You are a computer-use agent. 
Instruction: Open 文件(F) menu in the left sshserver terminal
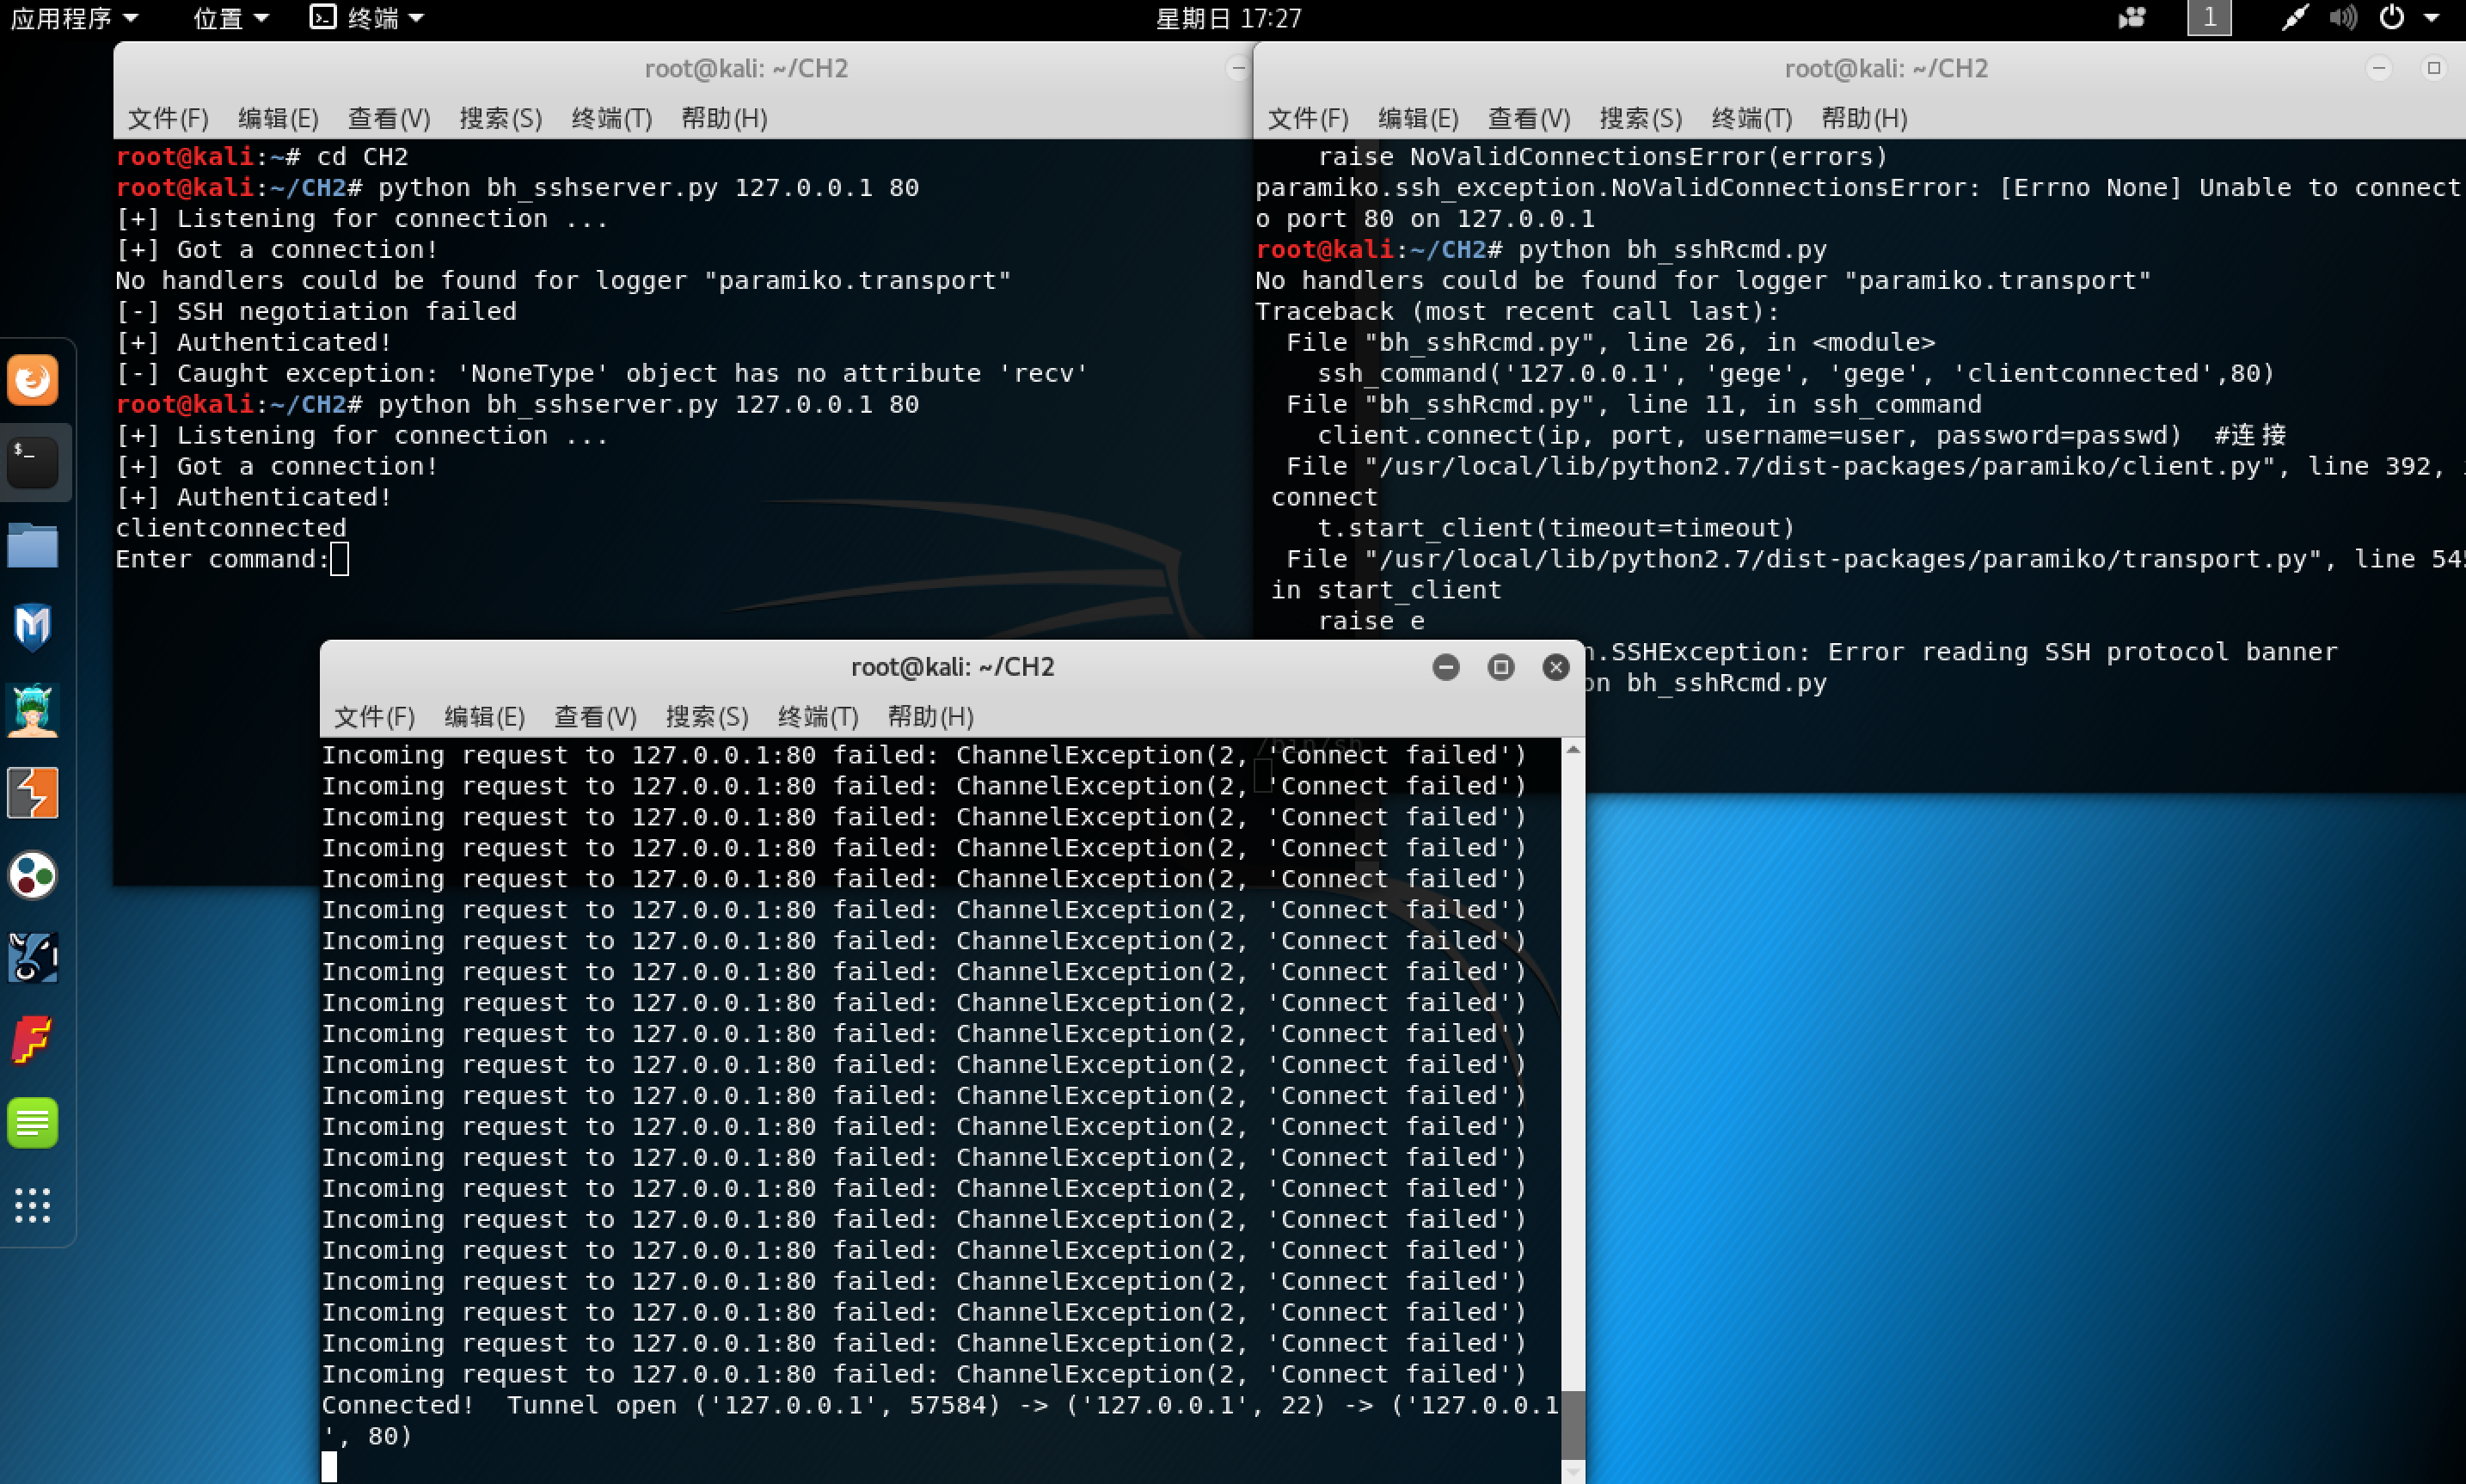coord(168,118)
